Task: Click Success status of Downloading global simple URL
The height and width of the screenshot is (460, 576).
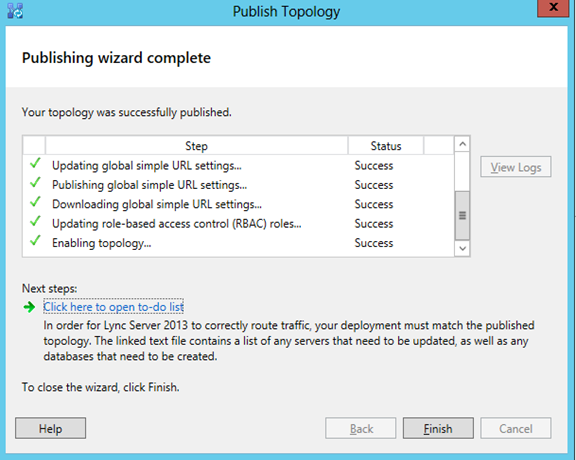Action: (x=374, y=204)
